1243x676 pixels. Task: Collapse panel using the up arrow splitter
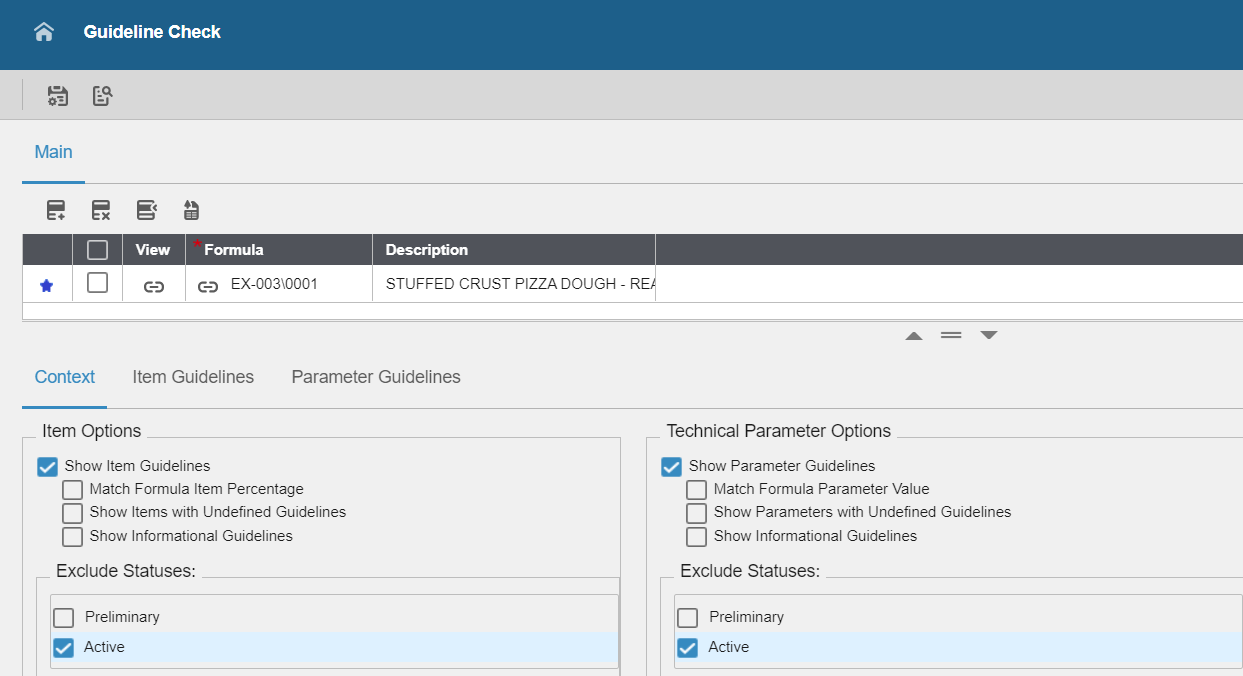point(913,336)
